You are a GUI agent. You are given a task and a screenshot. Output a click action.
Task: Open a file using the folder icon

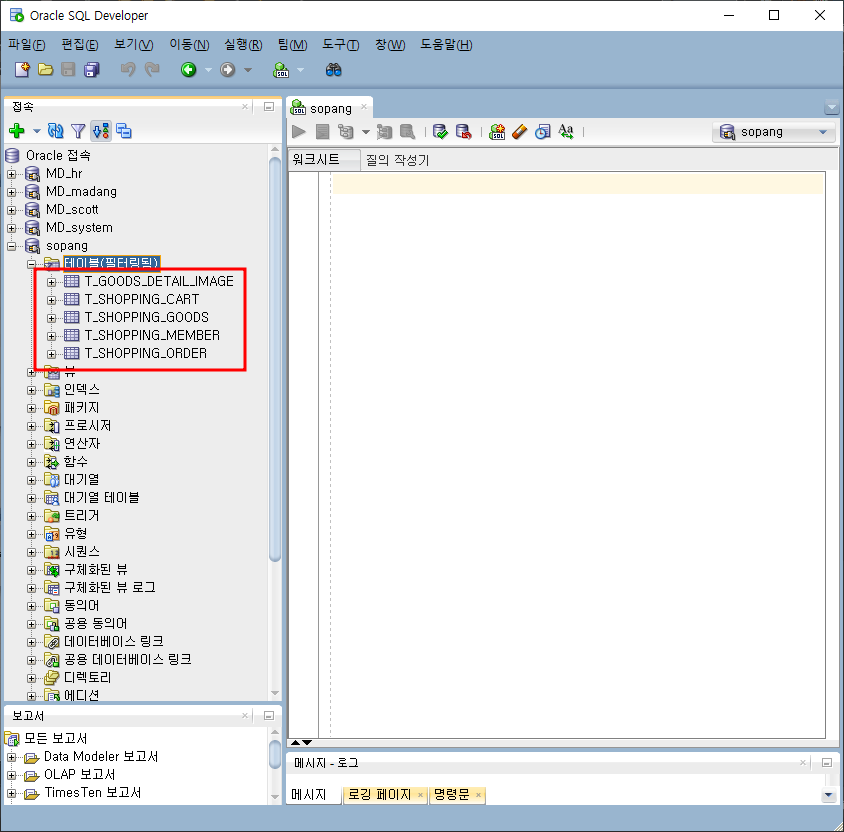click(x=46, y=69)
